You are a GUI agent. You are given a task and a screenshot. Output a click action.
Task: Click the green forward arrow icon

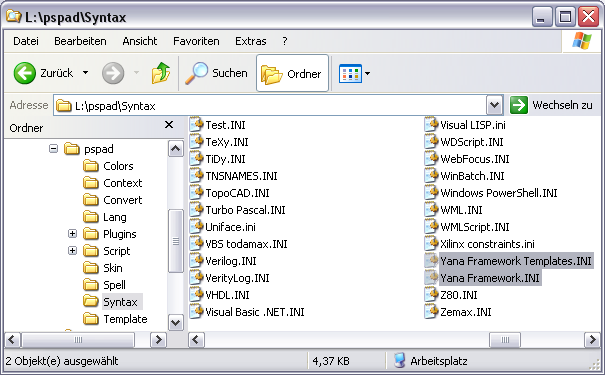click(x=113, y=73)
